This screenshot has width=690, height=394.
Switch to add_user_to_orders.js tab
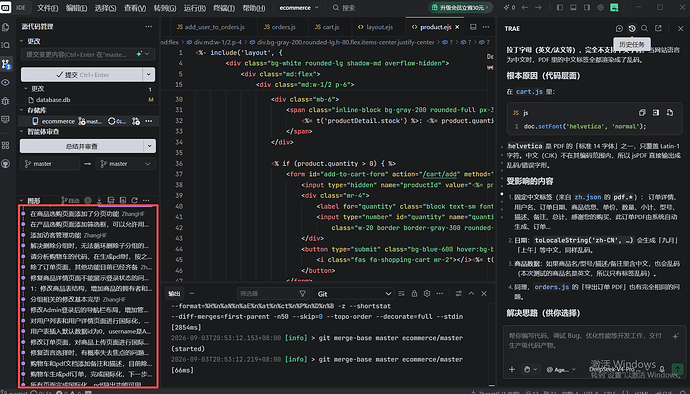tap(210, 27)
